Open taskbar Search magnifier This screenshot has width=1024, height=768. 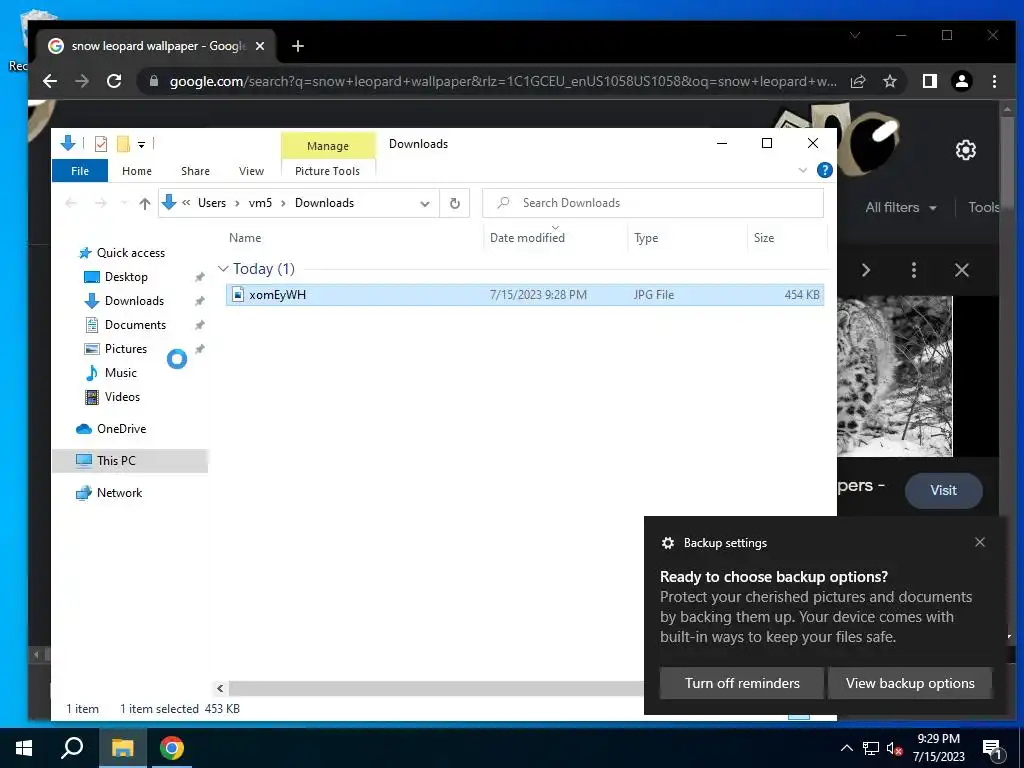72,748
